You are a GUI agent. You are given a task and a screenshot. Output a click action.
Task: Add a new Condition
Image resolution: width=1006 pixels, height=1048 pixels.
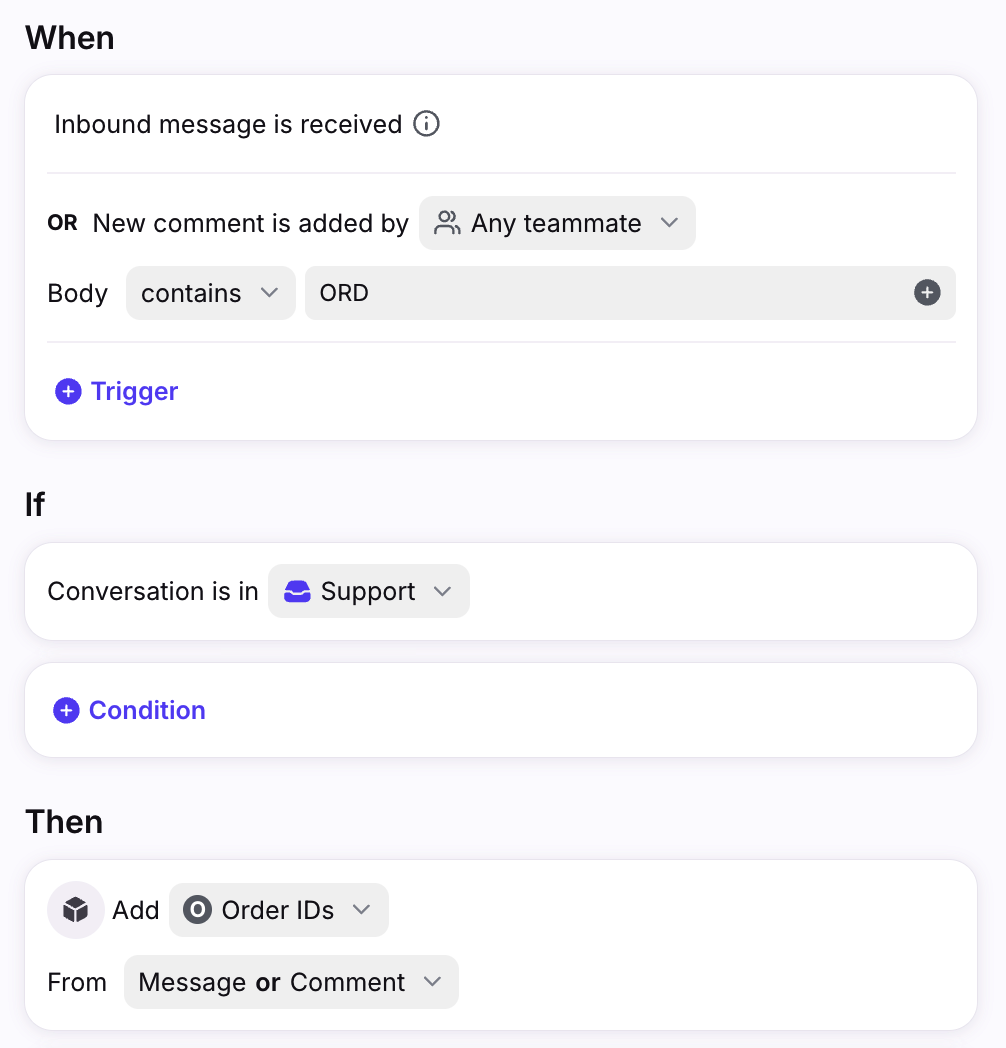tap(129, 710)
